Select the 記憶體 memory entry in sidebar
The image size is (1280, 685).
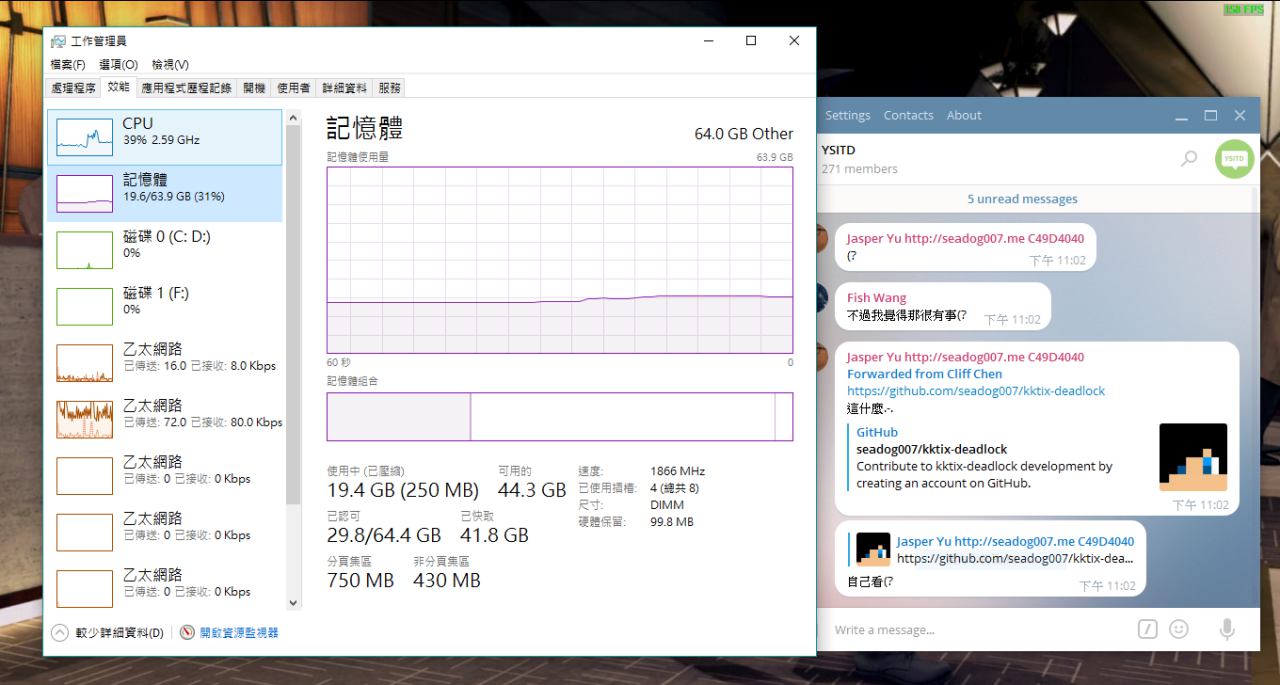165,193
